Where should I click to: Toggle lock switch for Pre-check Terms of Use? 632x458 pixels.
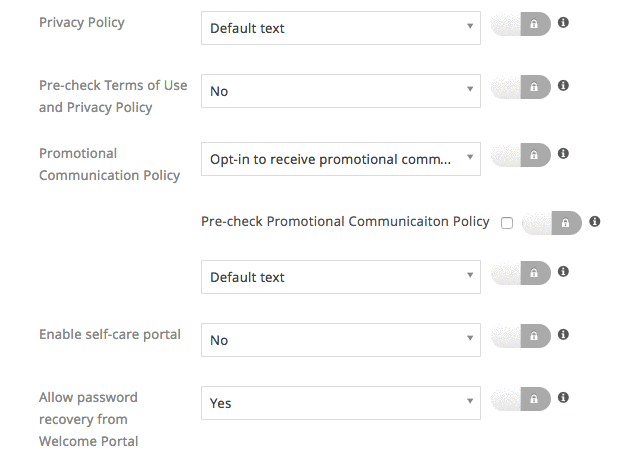(x=521, y=87)
